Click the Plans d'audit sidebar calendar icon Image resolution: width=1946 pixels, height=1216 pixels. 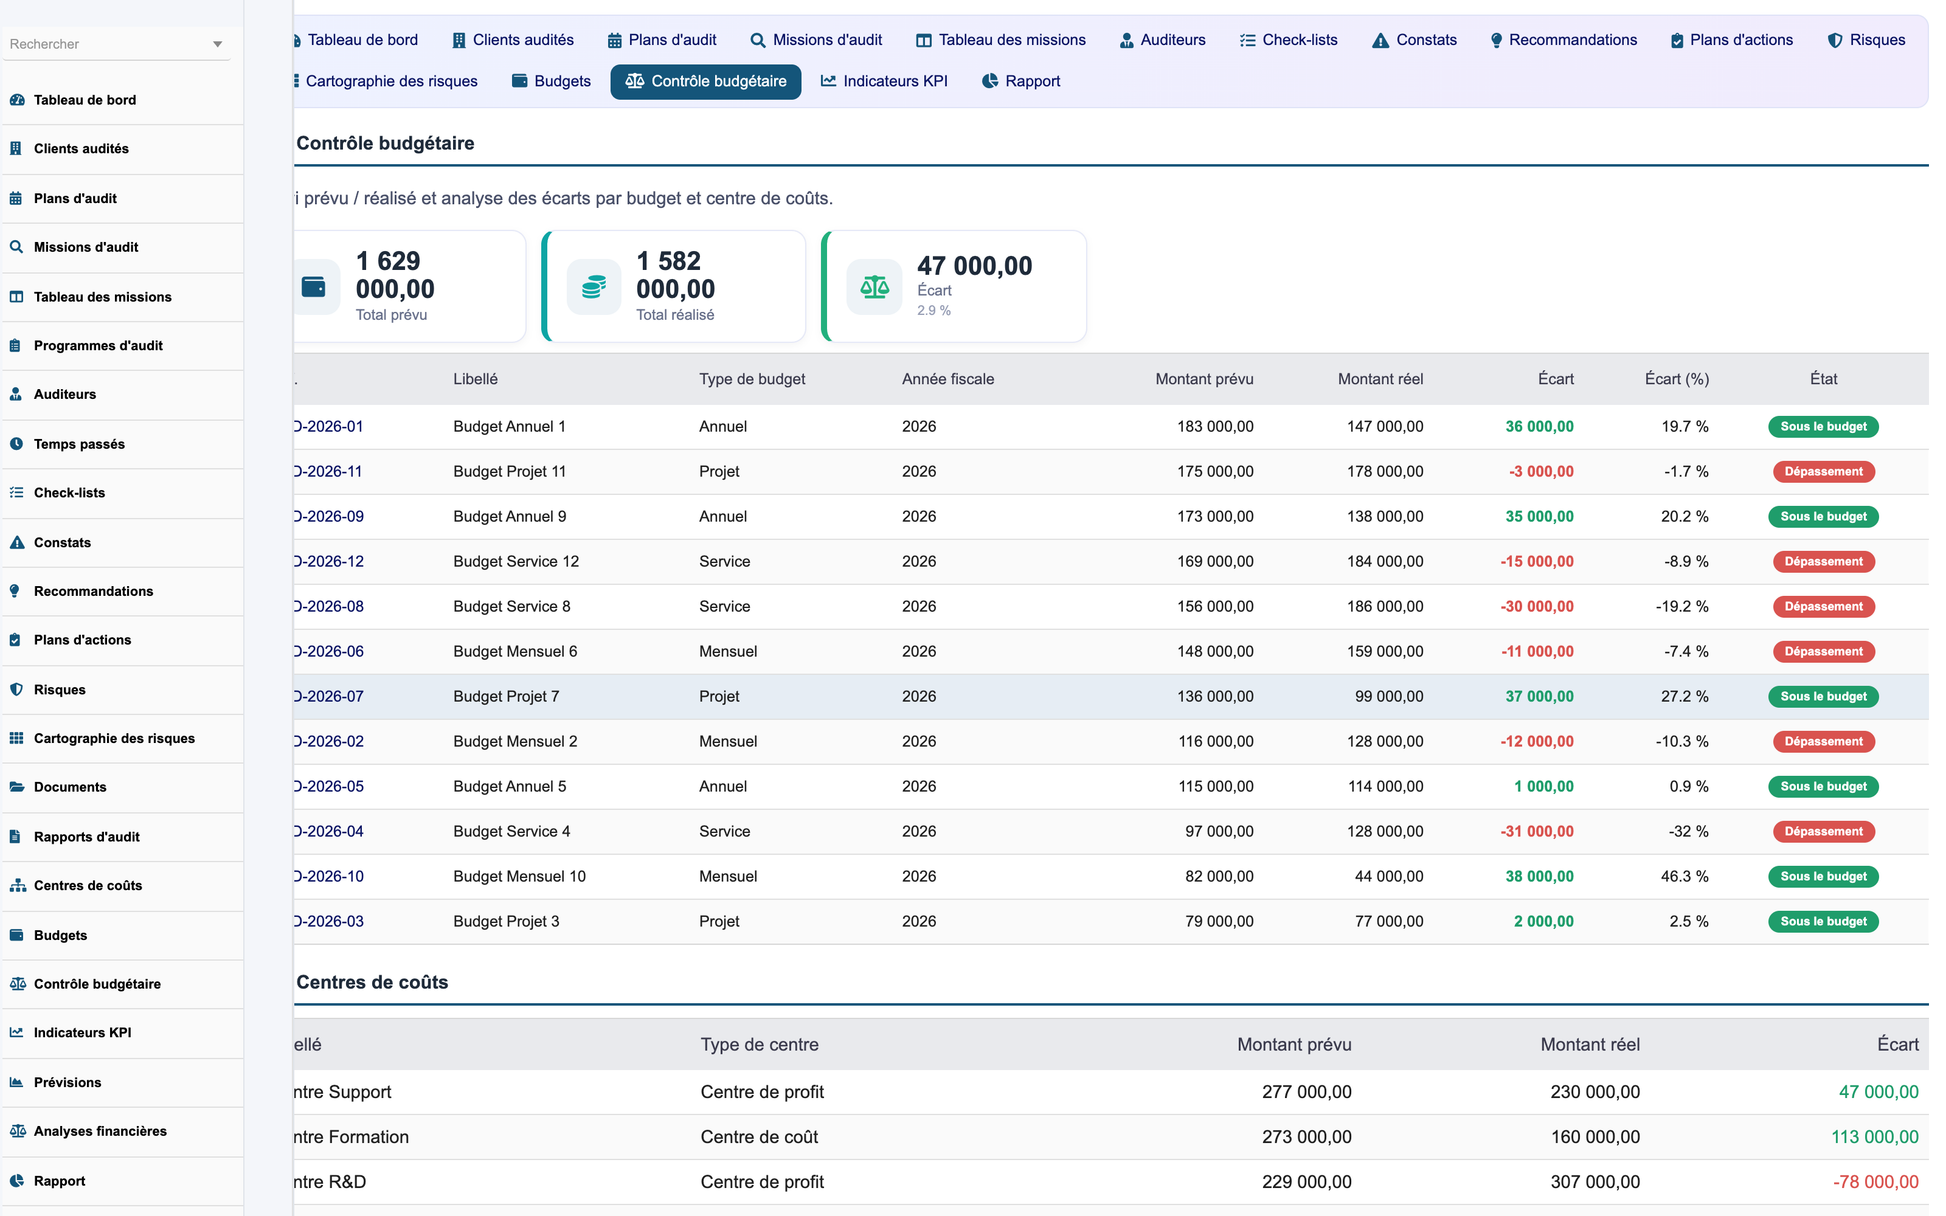pyautogui.click(x=16, y=198)
